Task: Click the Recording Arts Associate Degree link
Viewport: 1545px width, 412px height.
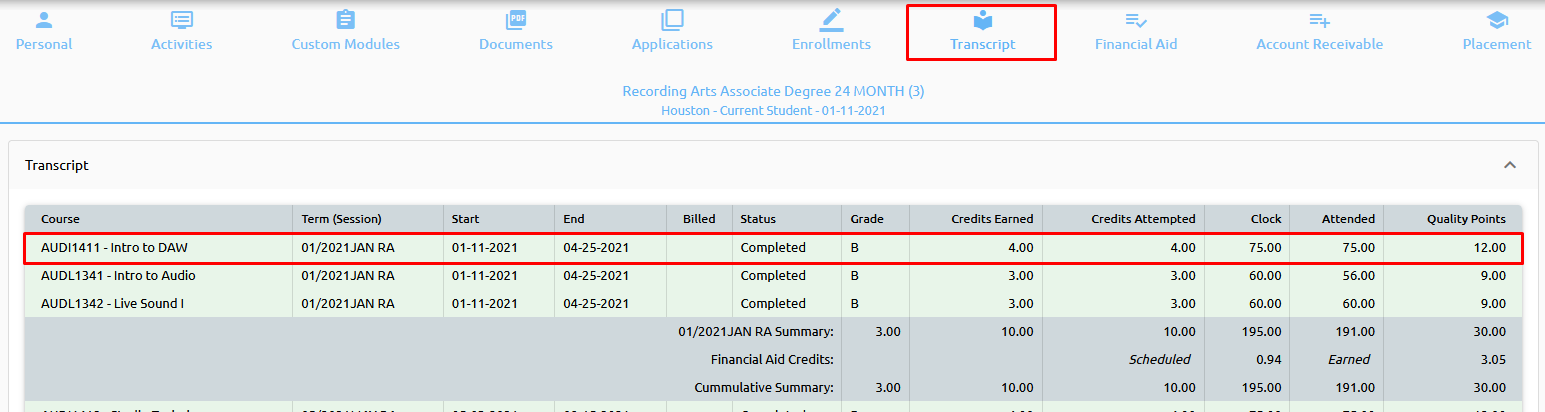Action: point(772,91)
